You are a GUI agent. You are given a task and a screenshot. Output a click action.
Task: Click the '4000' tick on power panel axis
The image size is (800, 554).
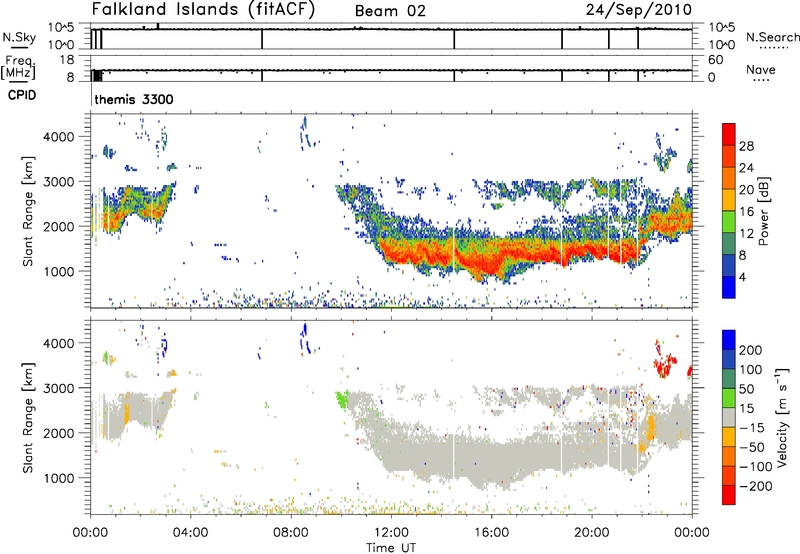(x=59, y=137)
